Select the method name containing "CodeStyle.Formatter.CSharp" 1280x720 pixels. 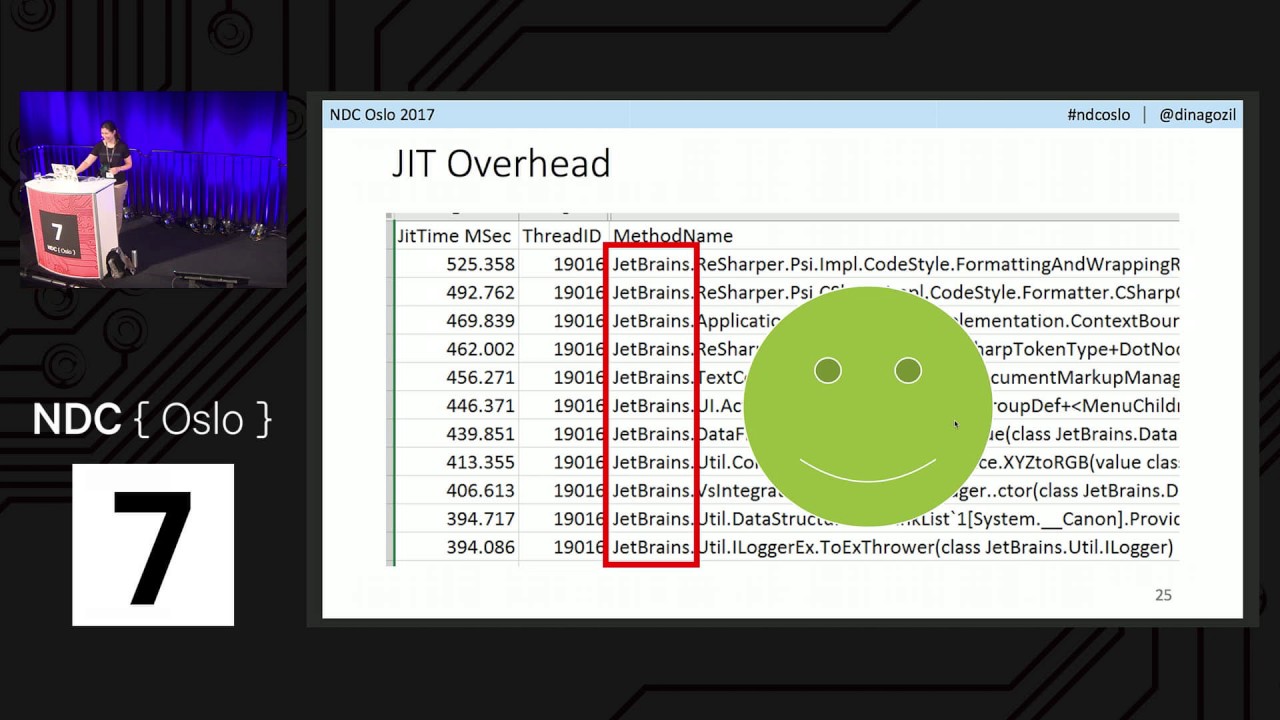pos(896,293)
